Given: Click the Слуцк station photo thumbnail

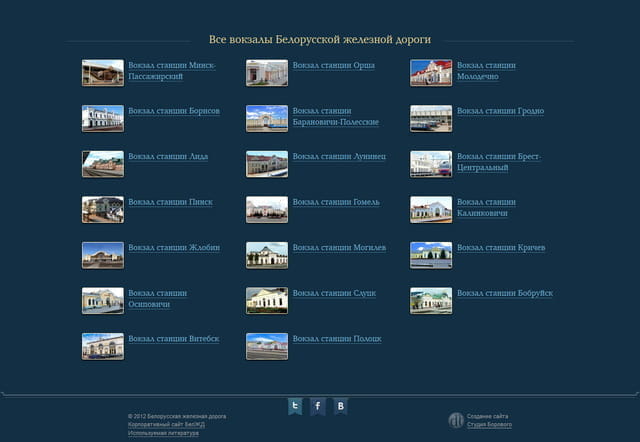Looking at the screenshot, I should click(267, 301).
